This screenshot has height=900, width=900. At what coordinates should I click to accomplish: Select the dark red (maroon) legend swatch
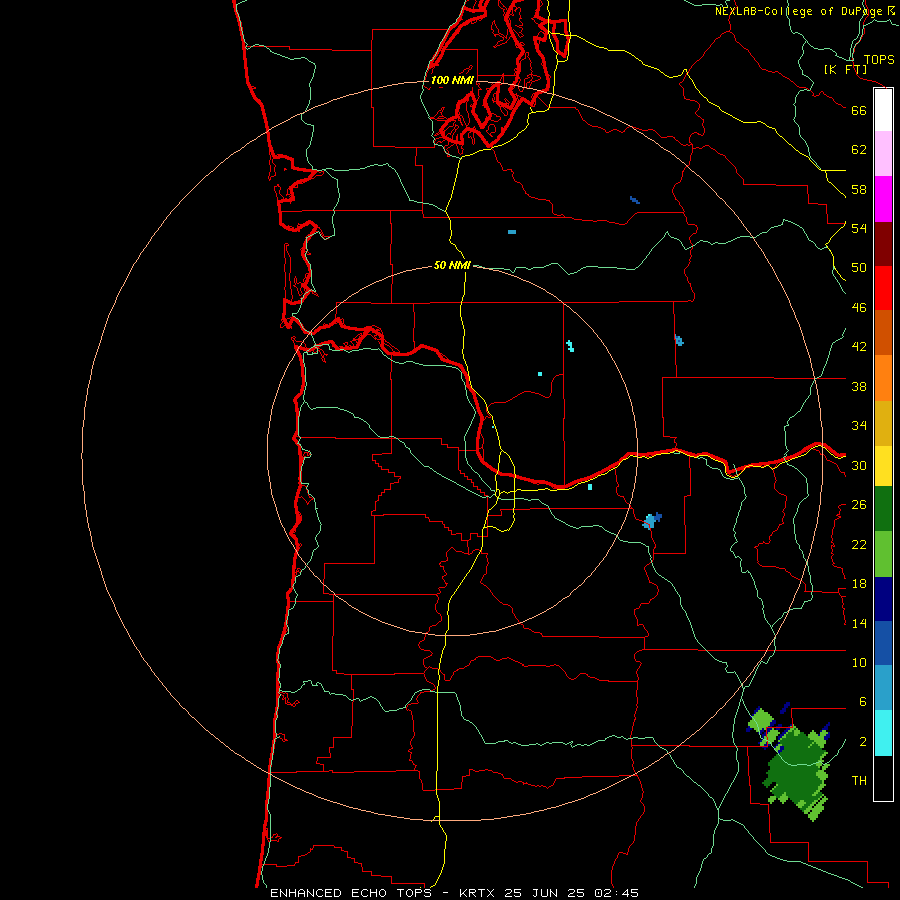883,244
